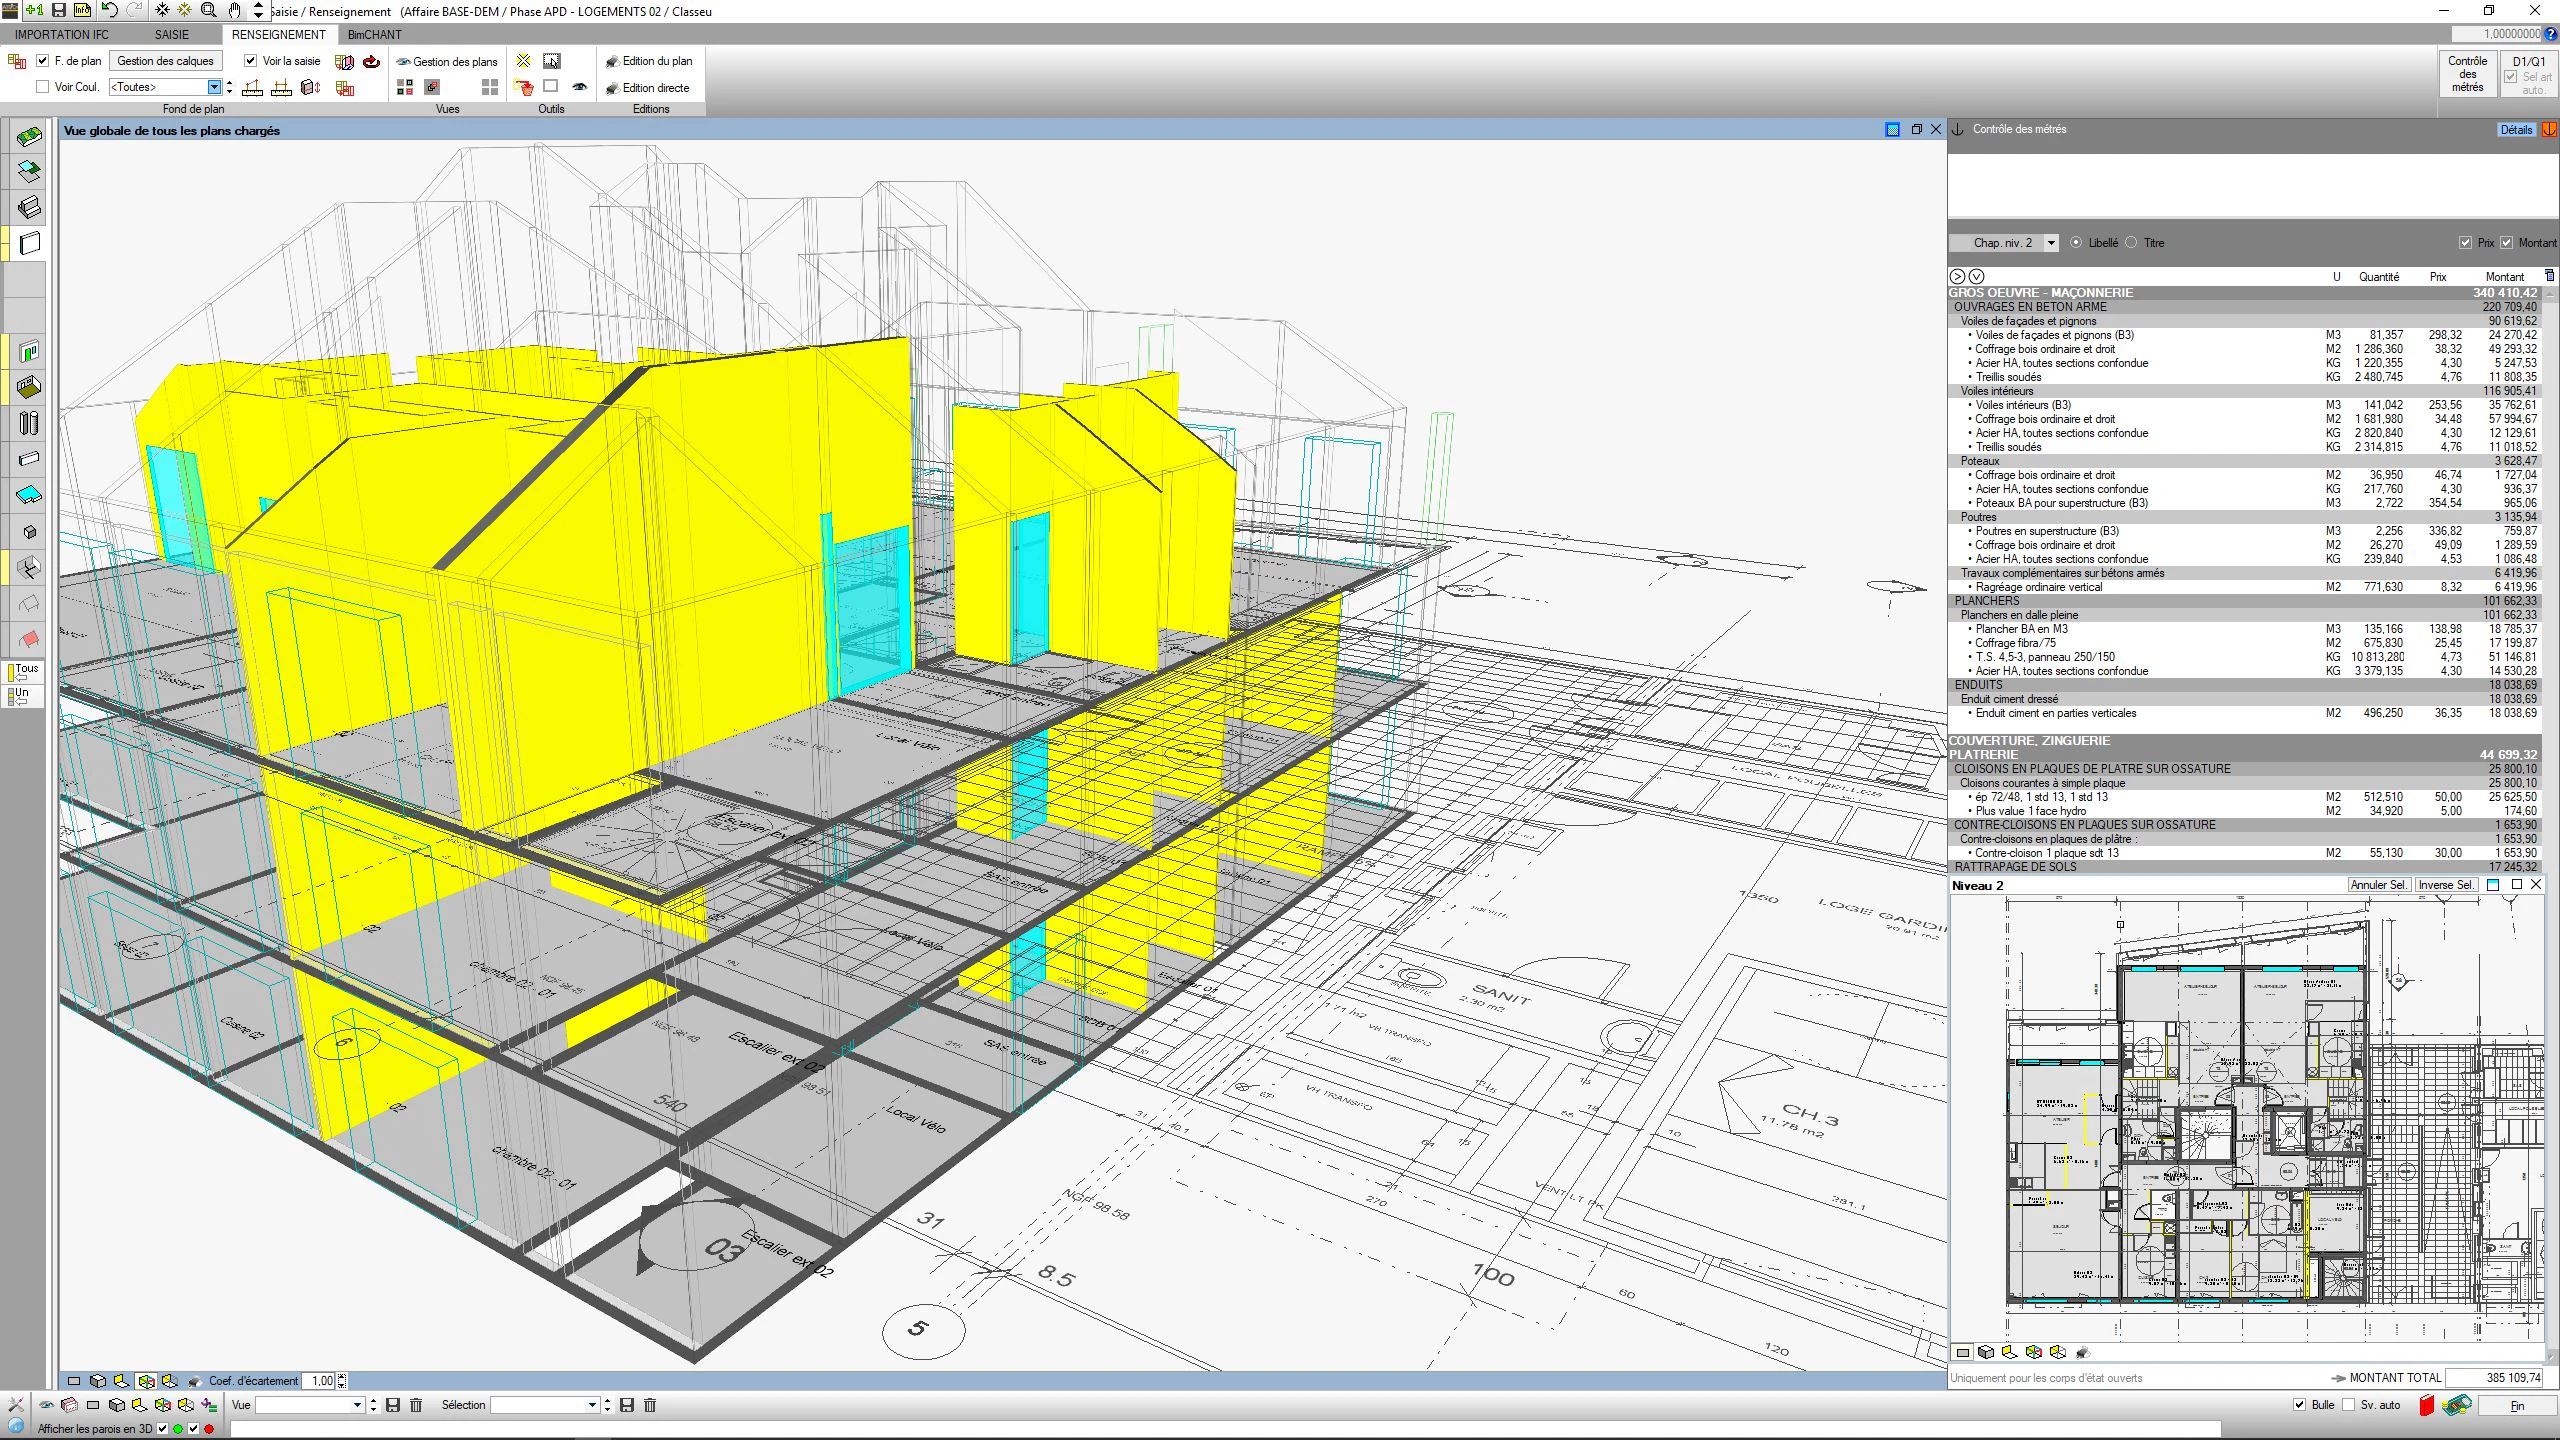
Task: Click the red rotate arrow icon
Action: [x=371, y=61]
